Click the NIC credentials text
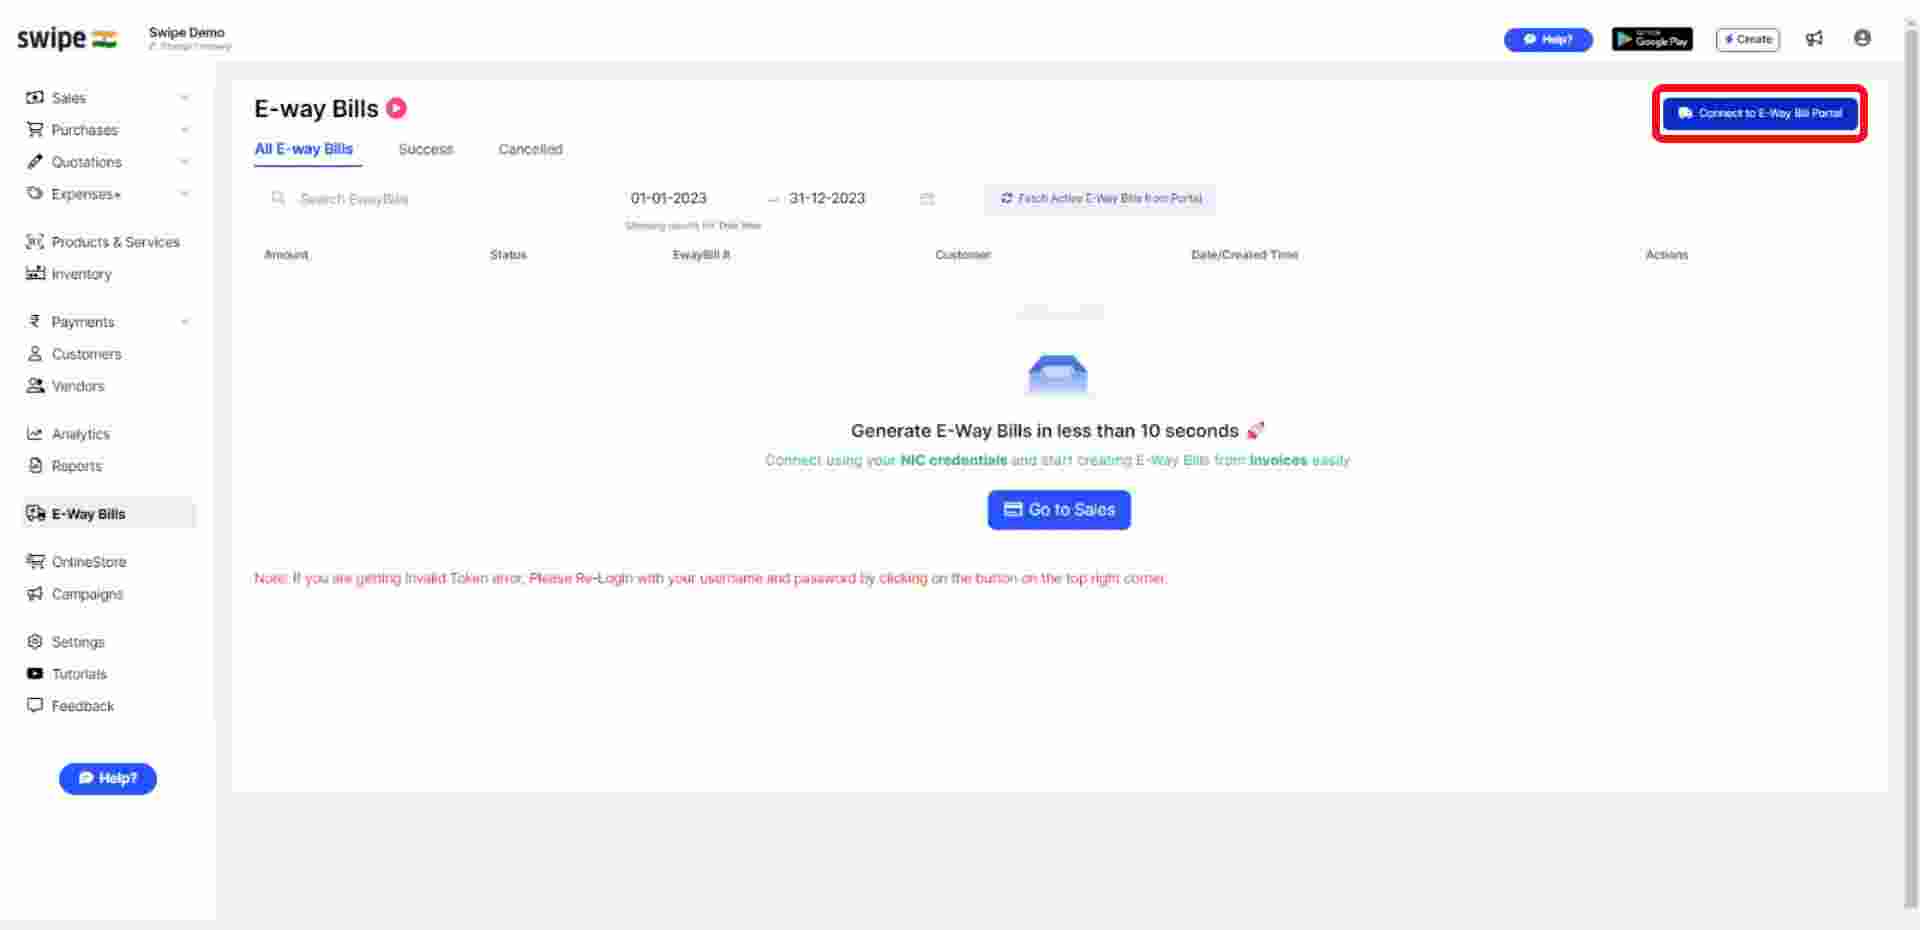The image size is (1920, 930). (954, 460)
